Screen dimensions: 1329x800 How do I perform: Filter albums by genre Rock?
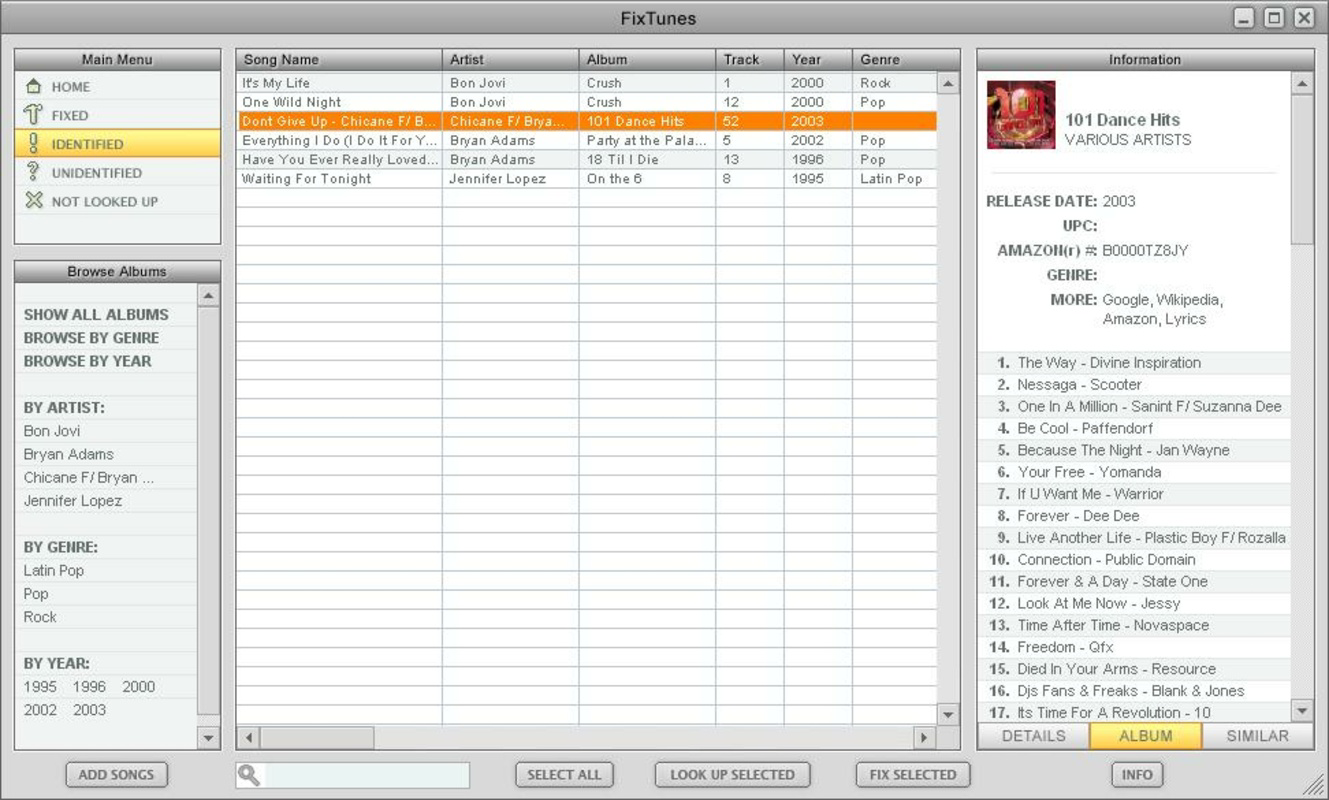click(40, 617)
